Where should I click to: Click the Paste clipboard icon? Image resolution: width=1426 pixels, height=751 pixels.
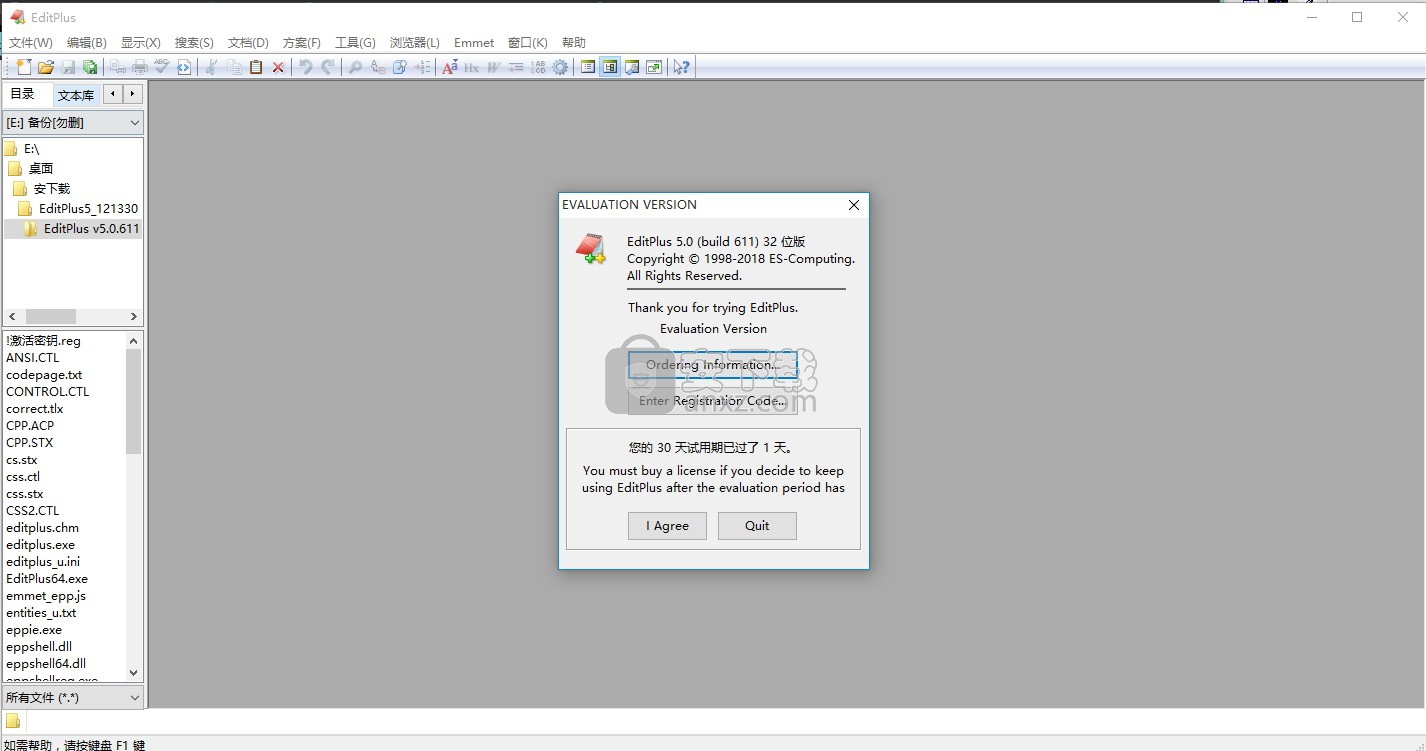[x=256, y=67]
